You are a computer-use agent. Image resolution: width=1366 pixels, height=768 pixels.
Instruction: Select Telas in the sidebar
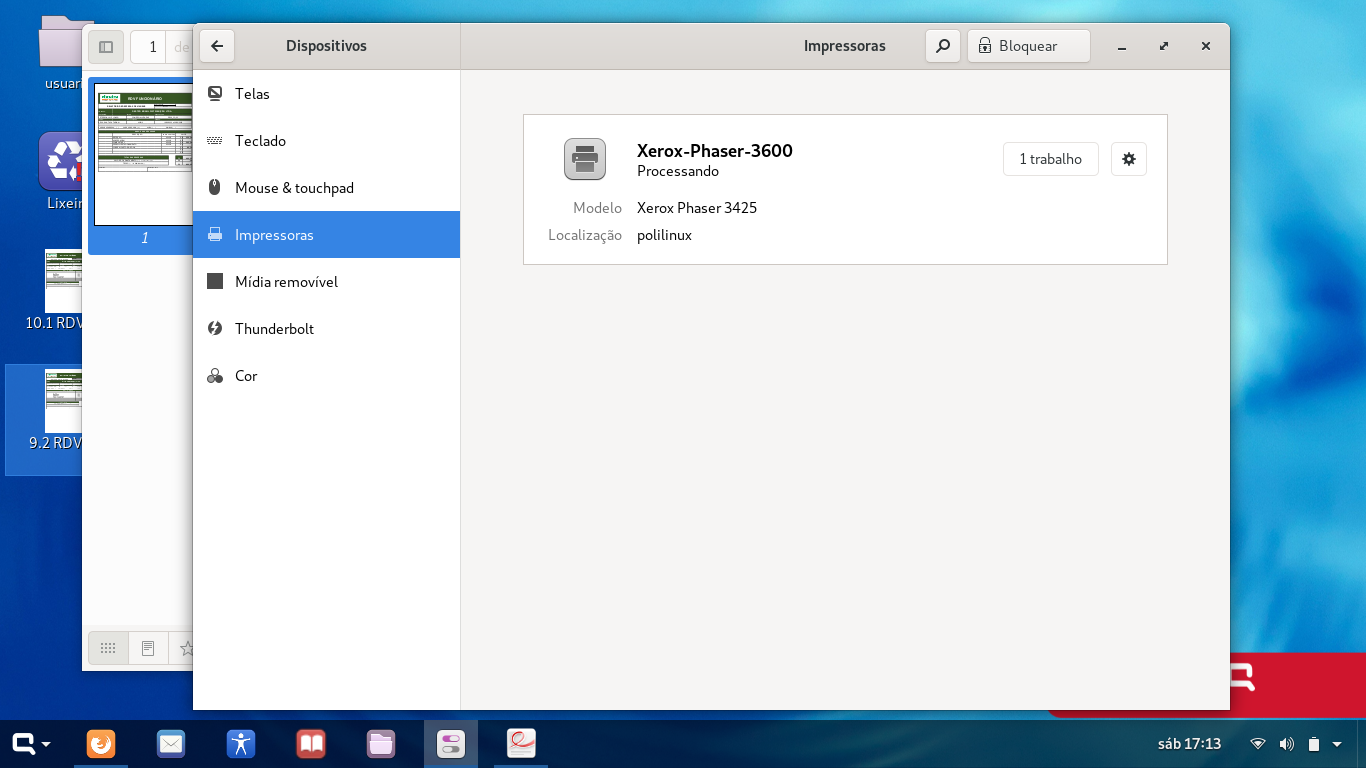coord(326,94)
